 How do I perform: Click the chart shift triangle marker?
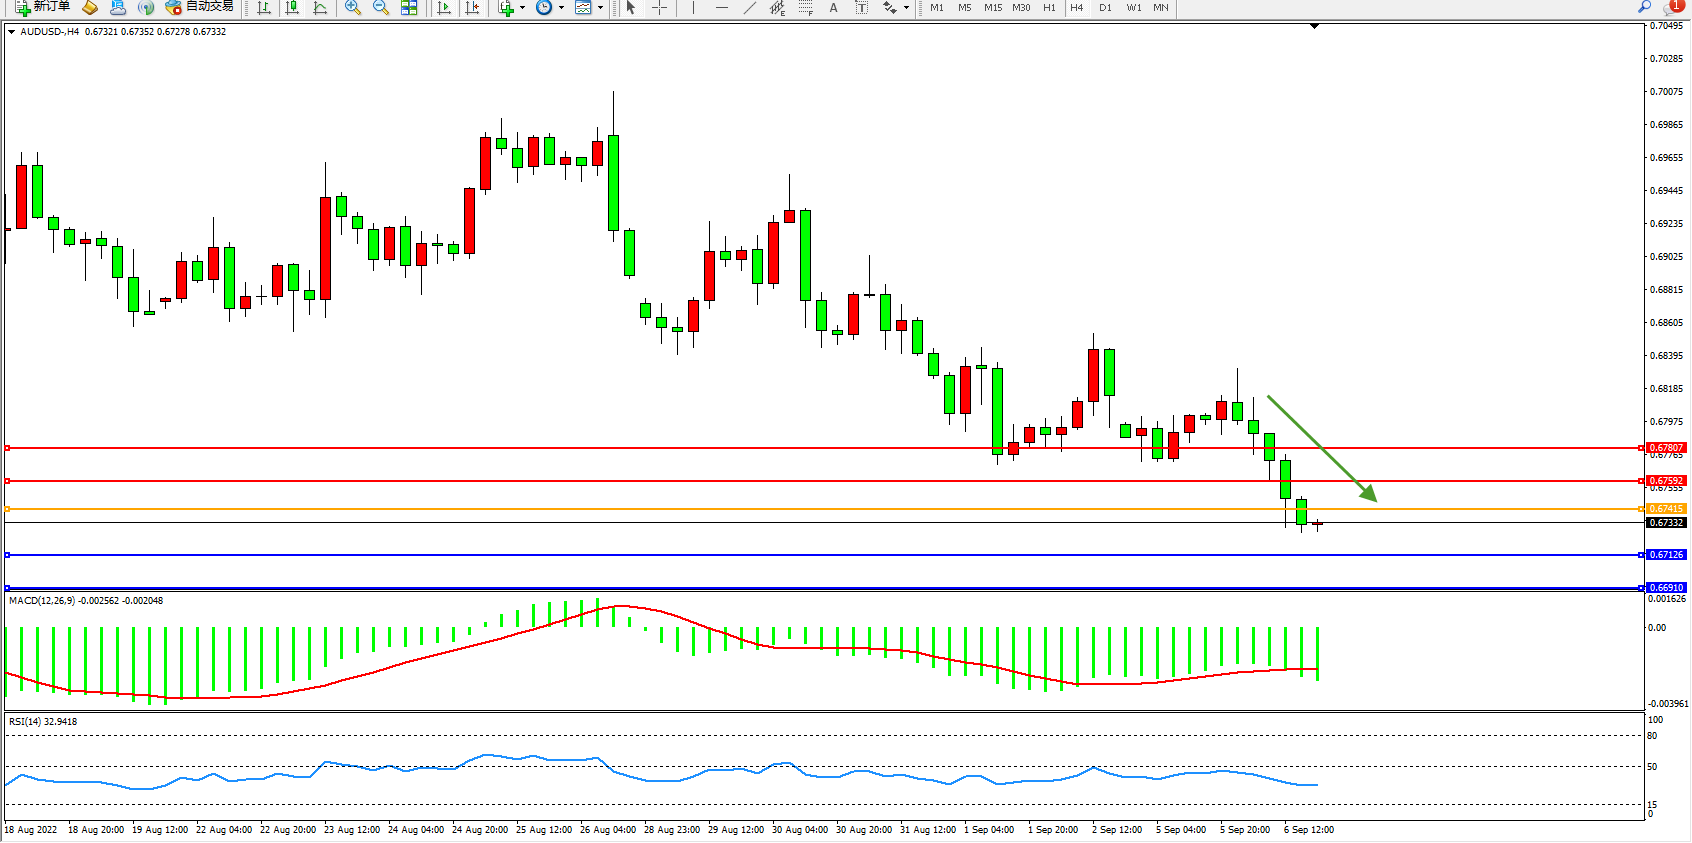coord(1314,27)
